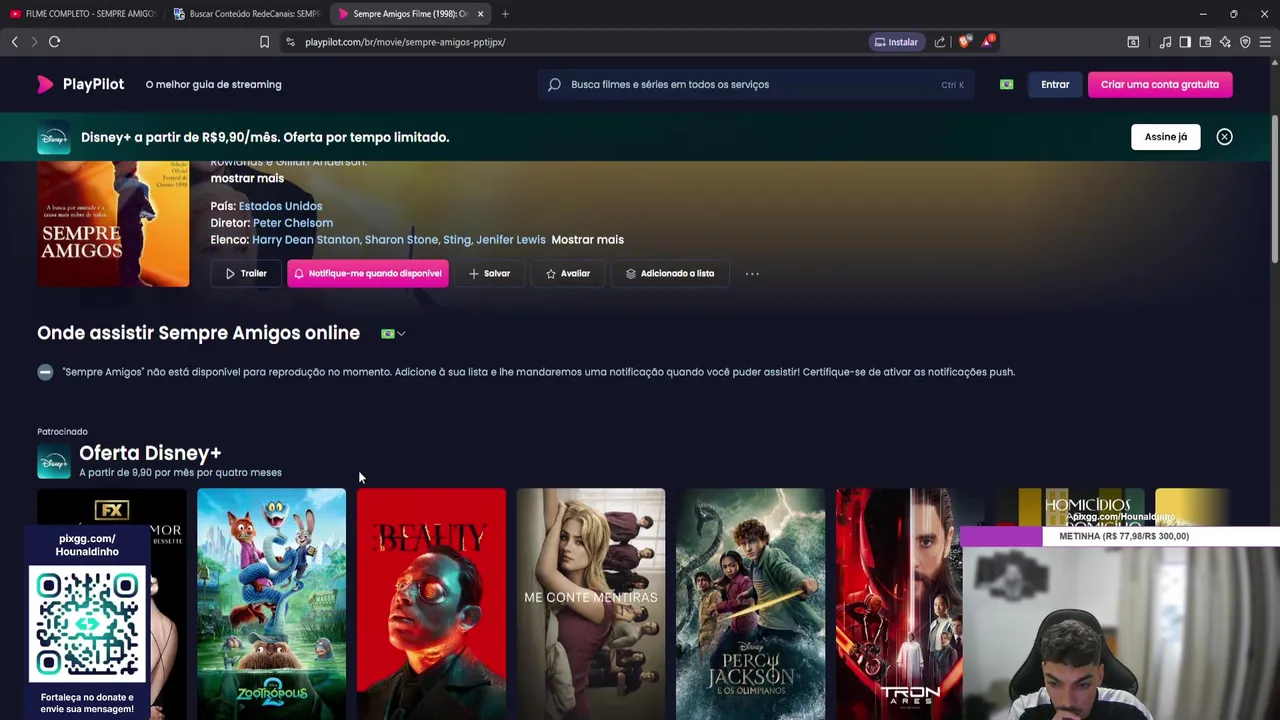Open a new browser tab

(505, 14)
